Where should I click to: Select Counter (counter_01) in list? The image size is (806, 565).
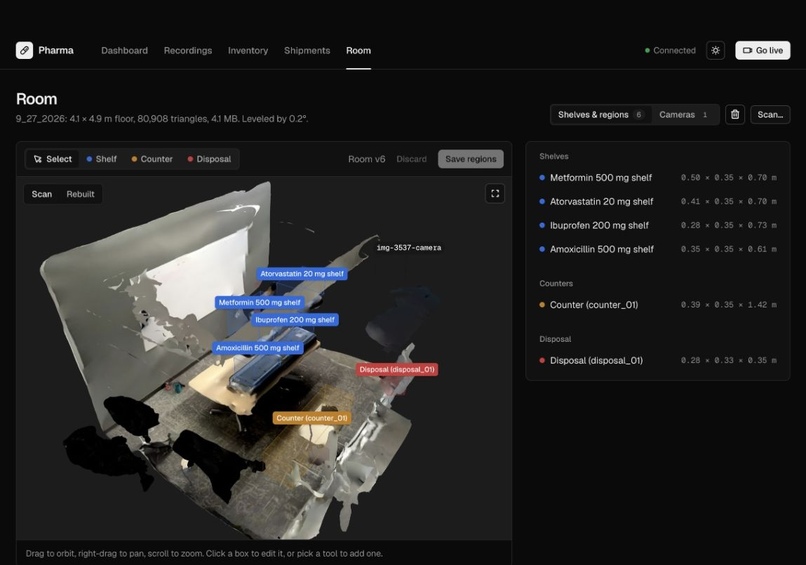tap(658, 305)
